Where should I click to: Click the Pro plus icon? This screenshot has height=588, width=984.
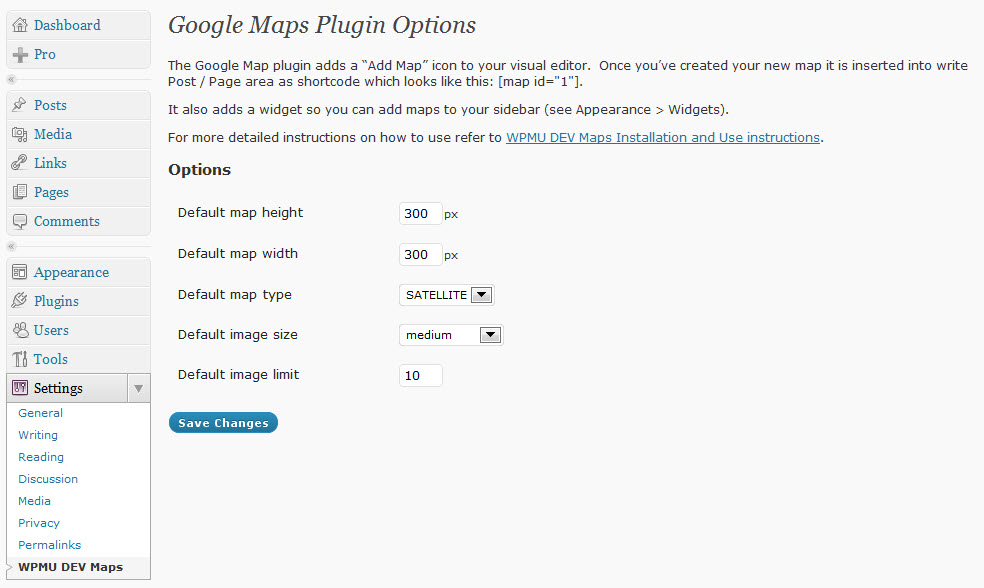click(x=20, y=54)
